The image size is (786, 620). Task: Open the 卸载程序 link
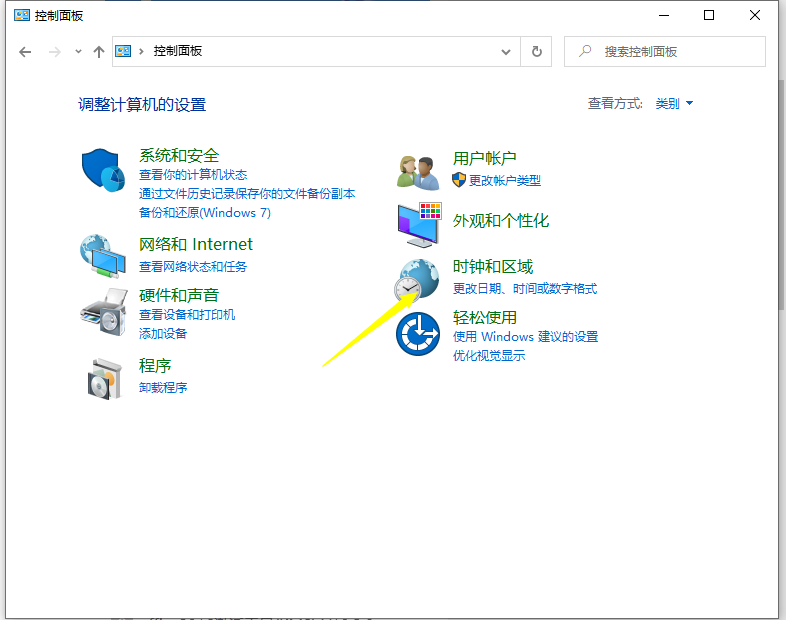coord(163,387)
